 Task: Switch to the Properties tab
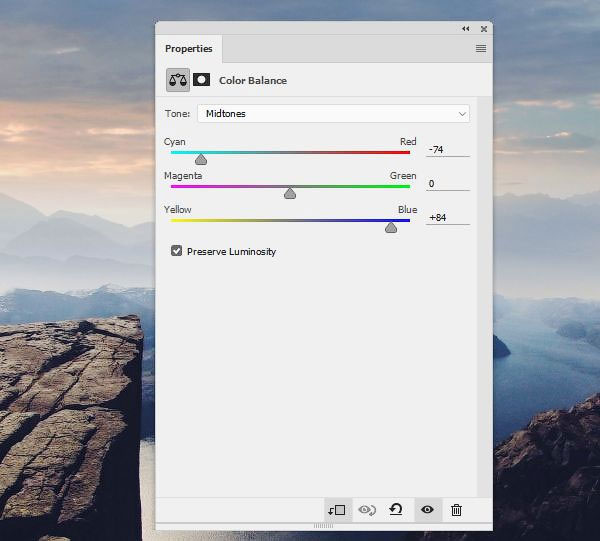189,49
